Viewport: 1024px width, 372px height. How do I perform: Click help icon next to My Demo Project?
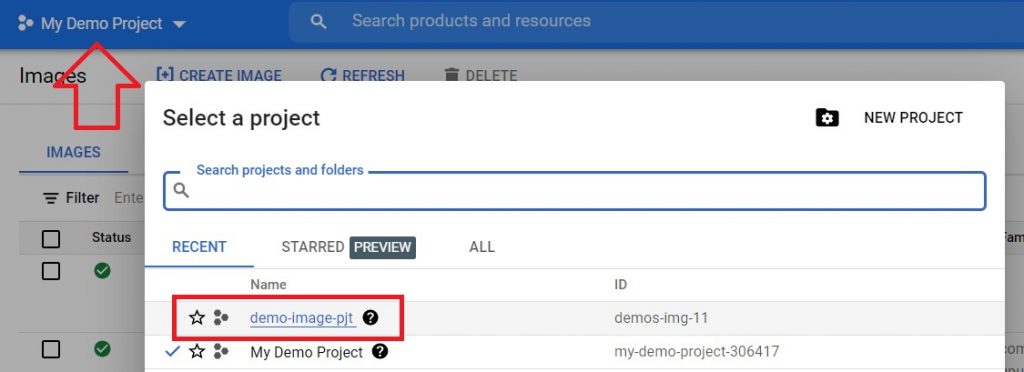380,352
